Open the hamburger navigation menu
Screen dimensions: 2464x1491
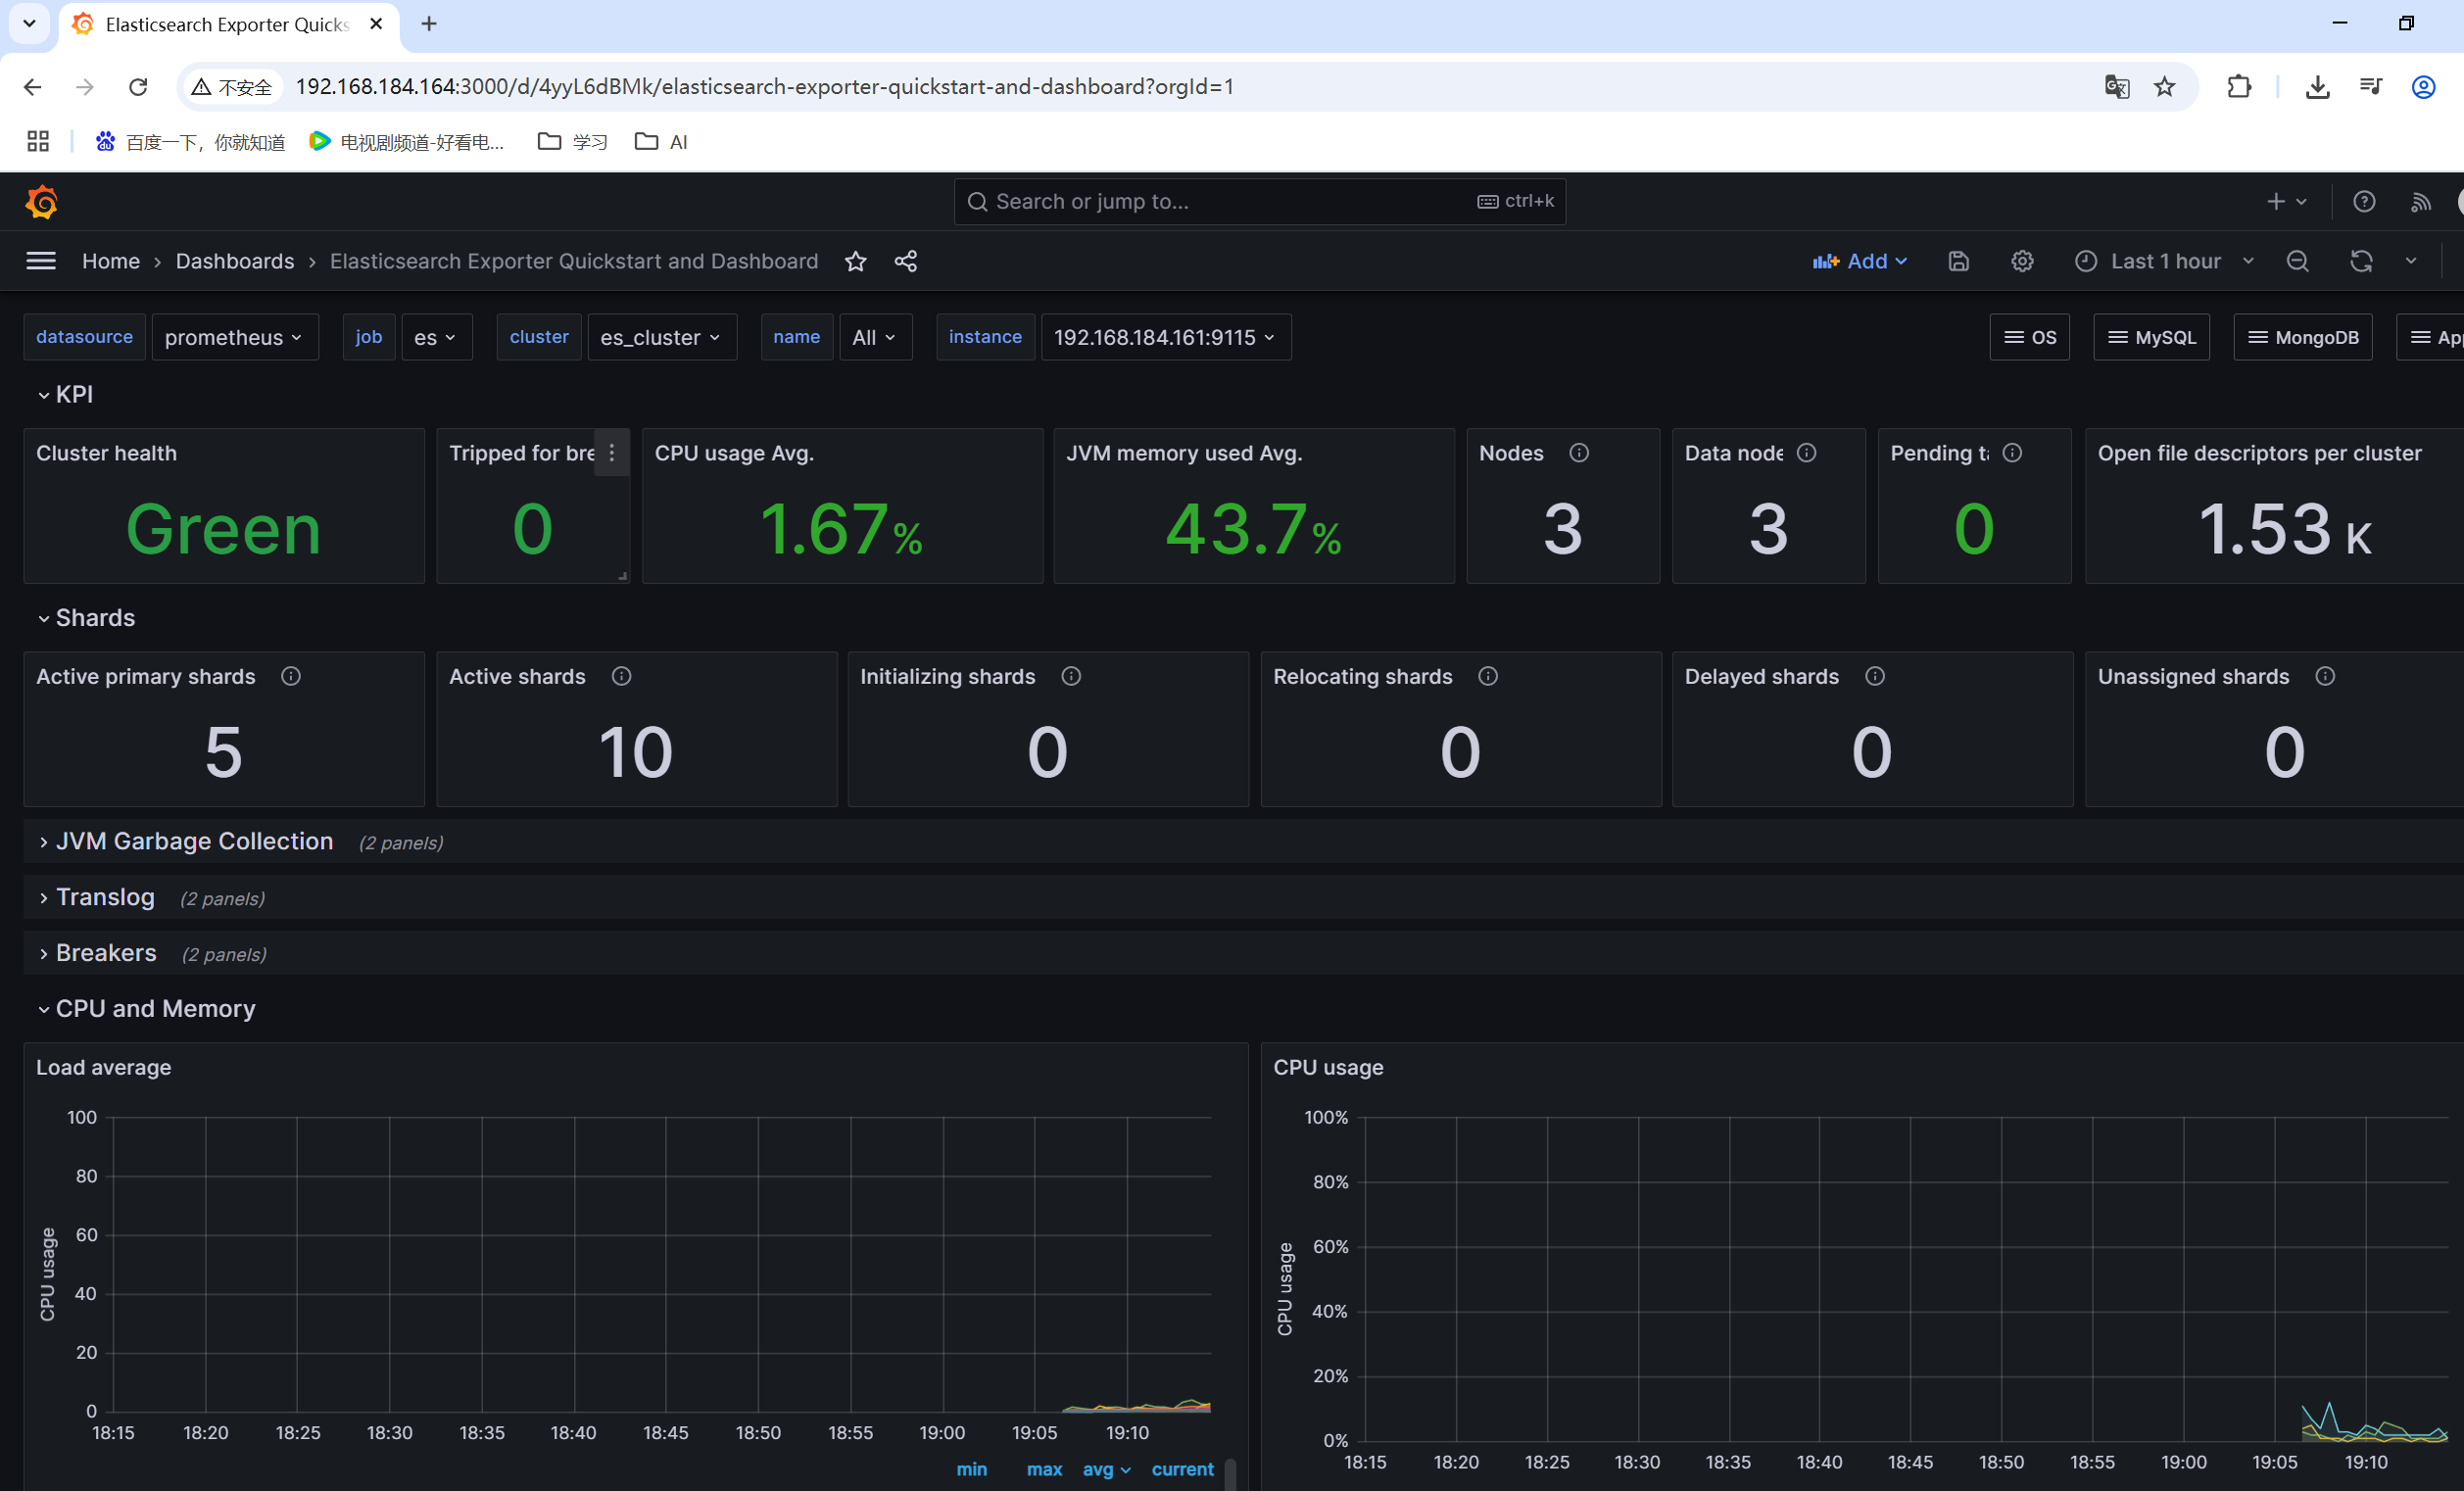point(41,261)
